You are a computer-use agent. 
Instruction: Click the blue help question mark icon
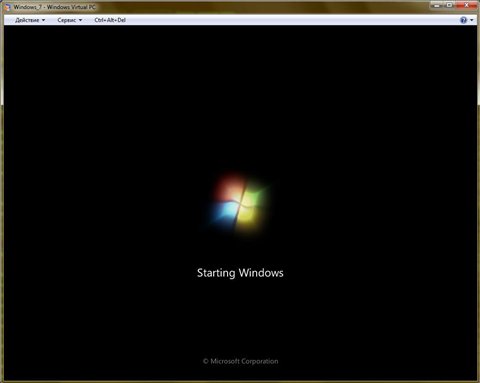(x=463, y=20)
